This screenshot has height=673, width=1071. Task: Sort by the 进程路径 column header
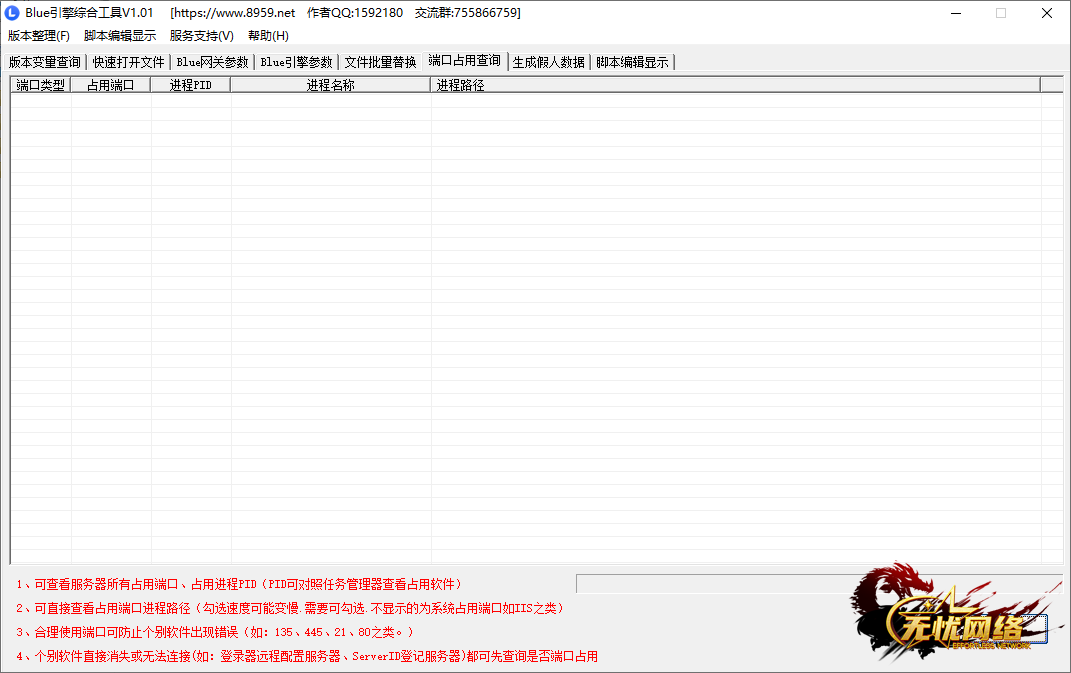coord(735,85)
